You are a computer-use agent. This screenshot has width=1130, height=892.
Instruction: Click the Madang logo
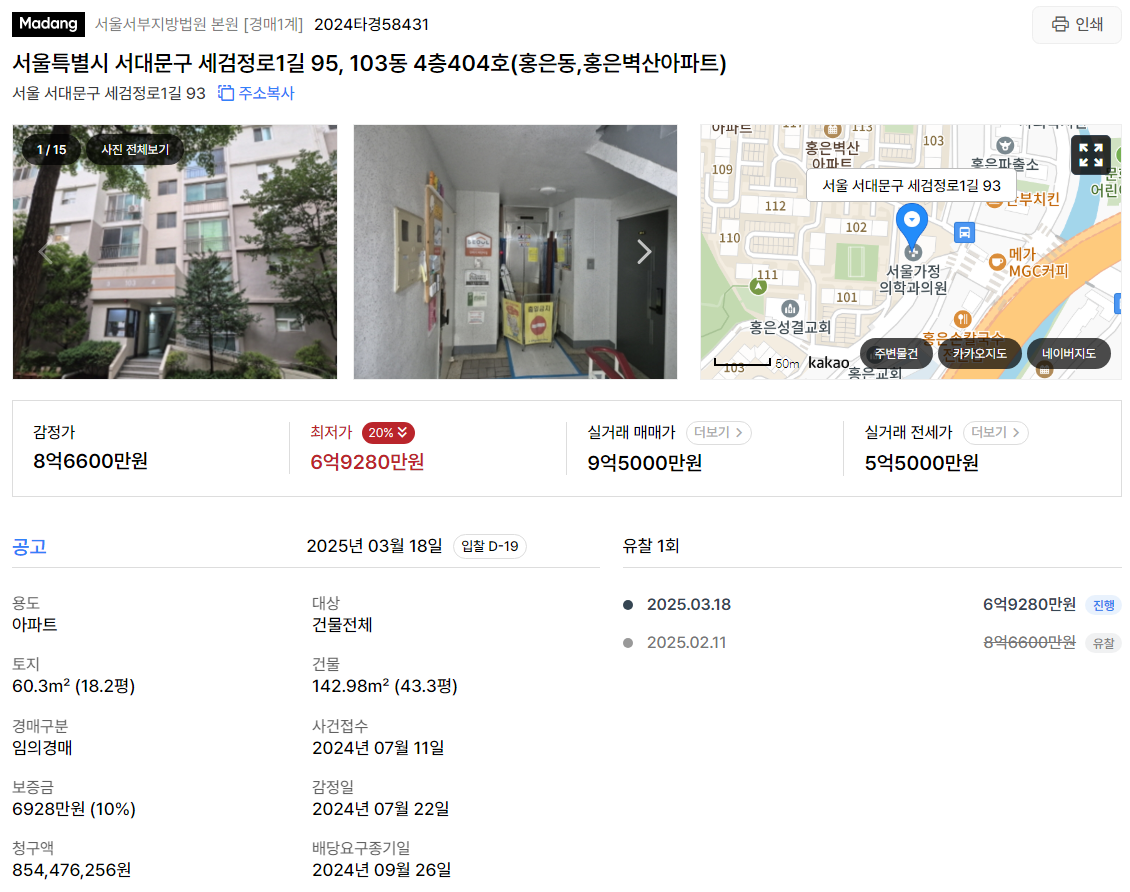click(48, 24)
